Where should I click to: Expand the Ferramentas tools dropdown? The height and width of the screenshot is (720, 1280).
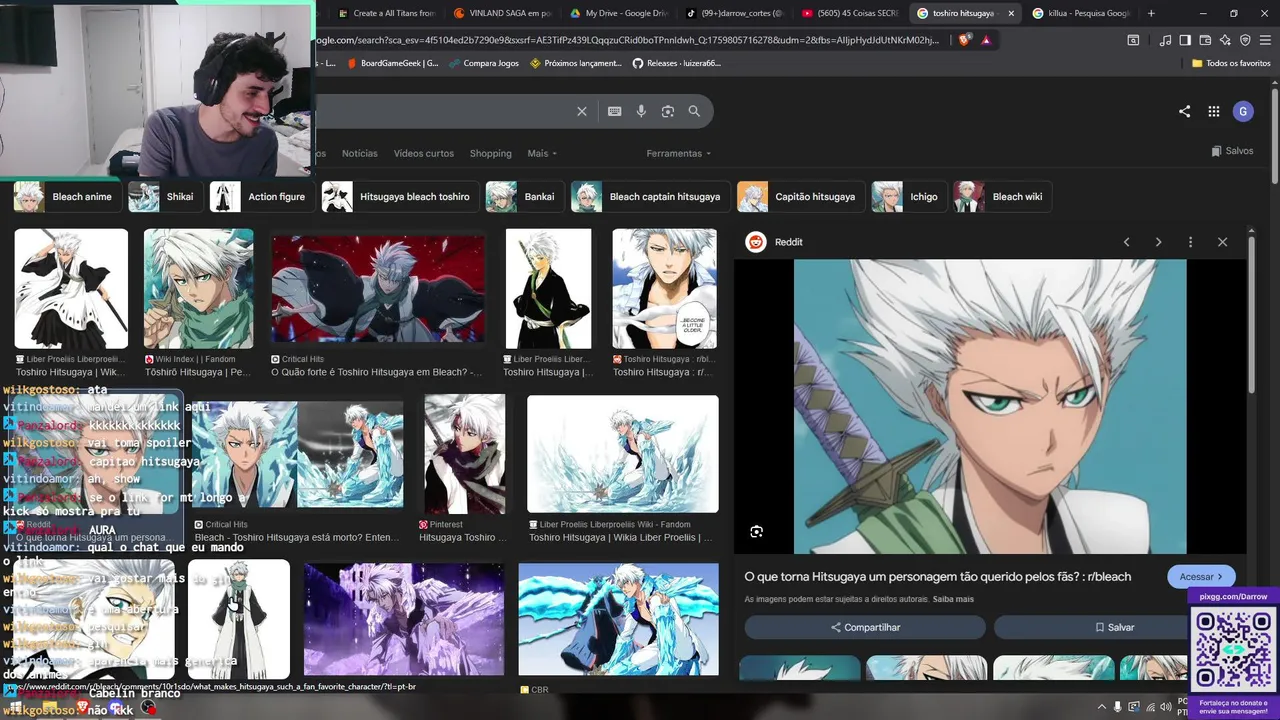[679, 153]
